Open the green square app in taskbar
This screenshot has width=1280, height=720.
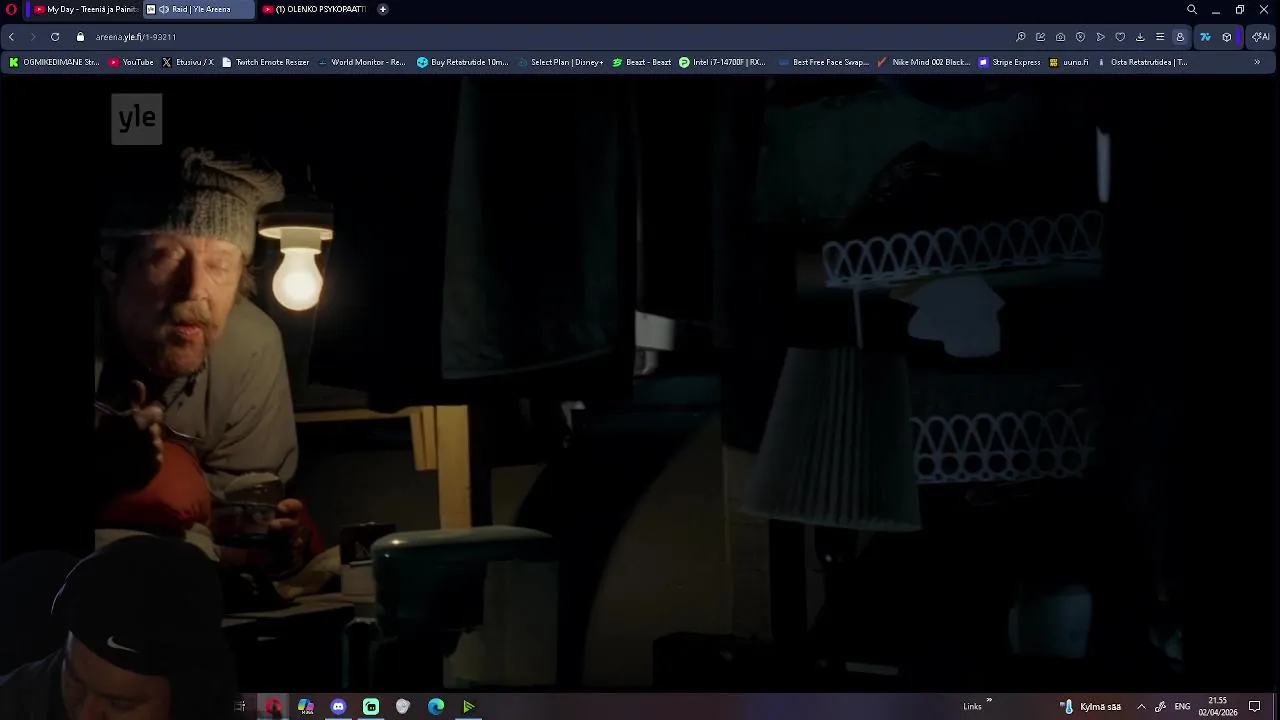[371, 706]
